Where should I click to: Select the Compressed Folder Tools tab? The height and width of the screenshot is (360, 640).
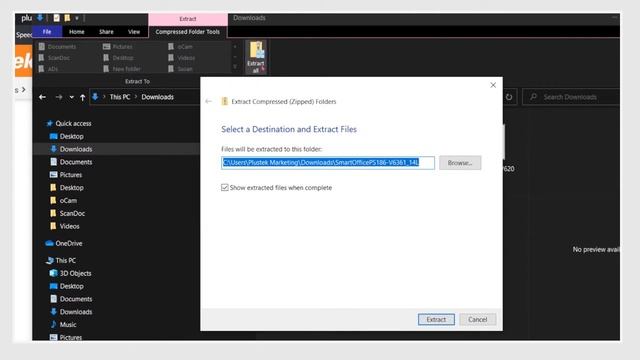point(188,31)
